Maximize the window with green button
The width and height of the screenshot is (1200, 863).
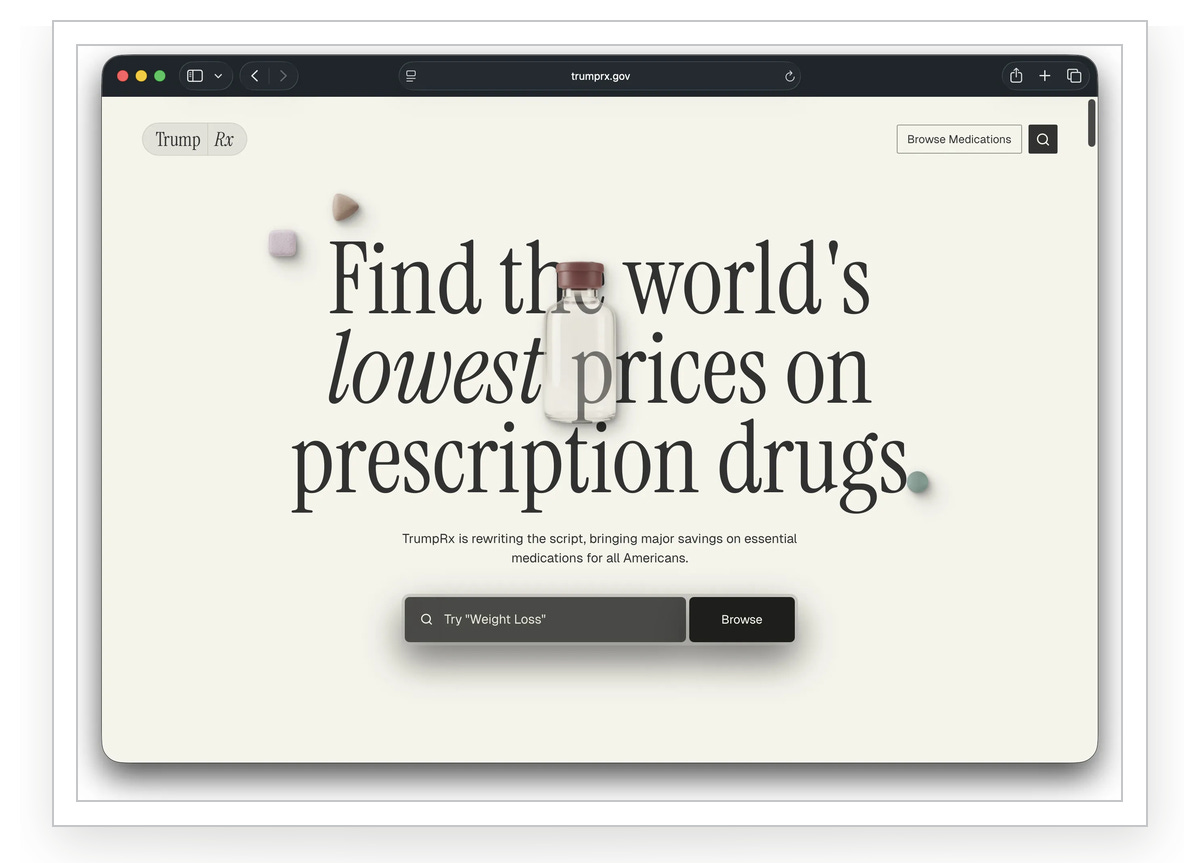point(160,76)
